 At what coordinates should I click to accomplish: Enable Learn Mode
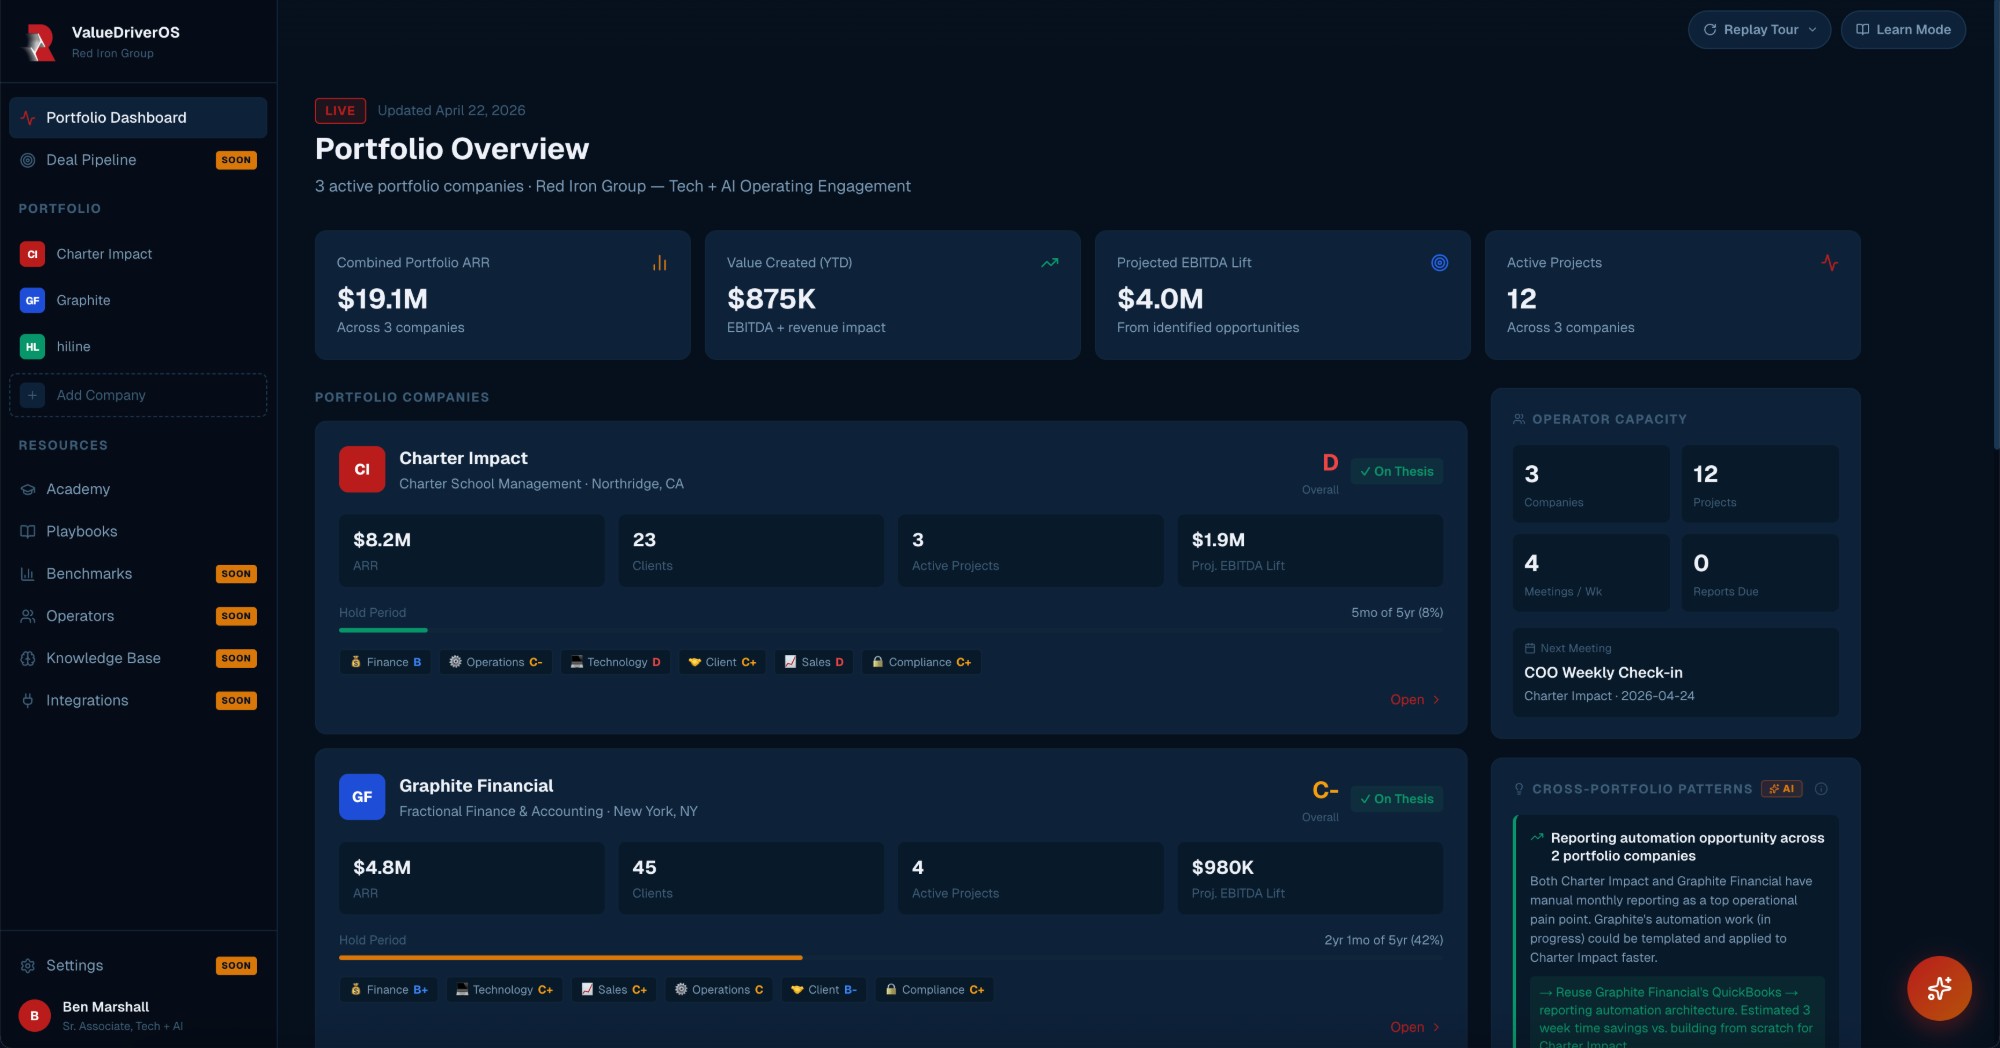[x=1903, y=29]
